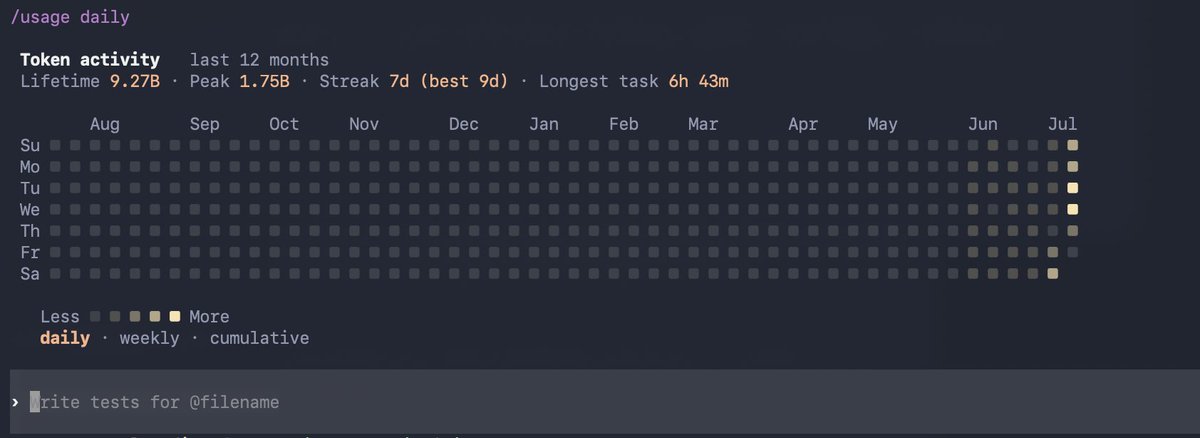Click the Lifetime 9.27B value
Screen dimensions: 1200x438
[x=134, y=80]
